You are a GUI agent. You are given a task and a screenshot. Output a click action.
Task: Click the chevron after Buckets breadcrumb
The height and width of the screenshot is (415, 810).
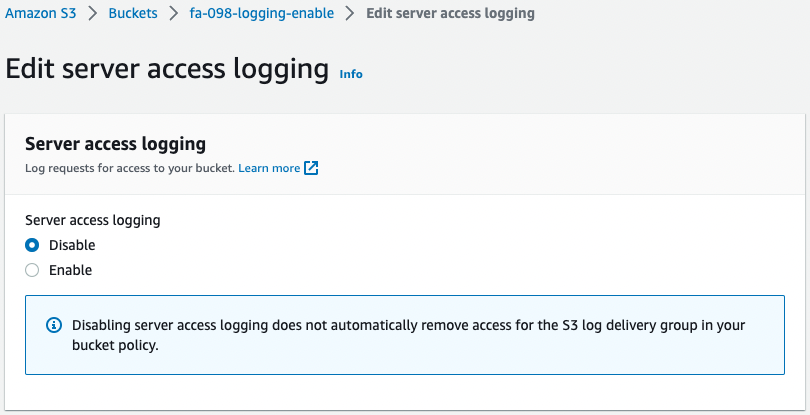click(x=174, y=13)
